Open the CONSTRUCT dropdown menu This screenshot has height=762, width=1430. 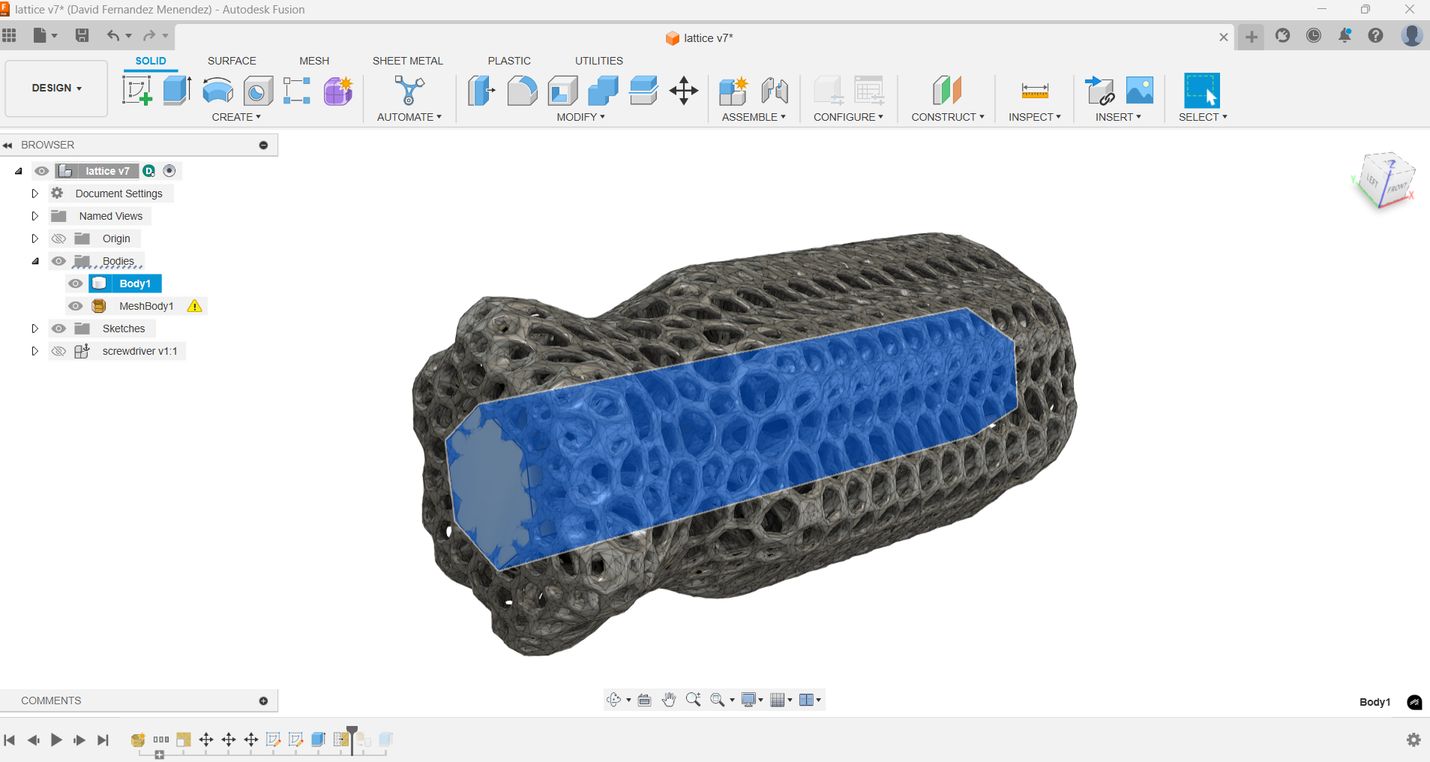(948, 117)
